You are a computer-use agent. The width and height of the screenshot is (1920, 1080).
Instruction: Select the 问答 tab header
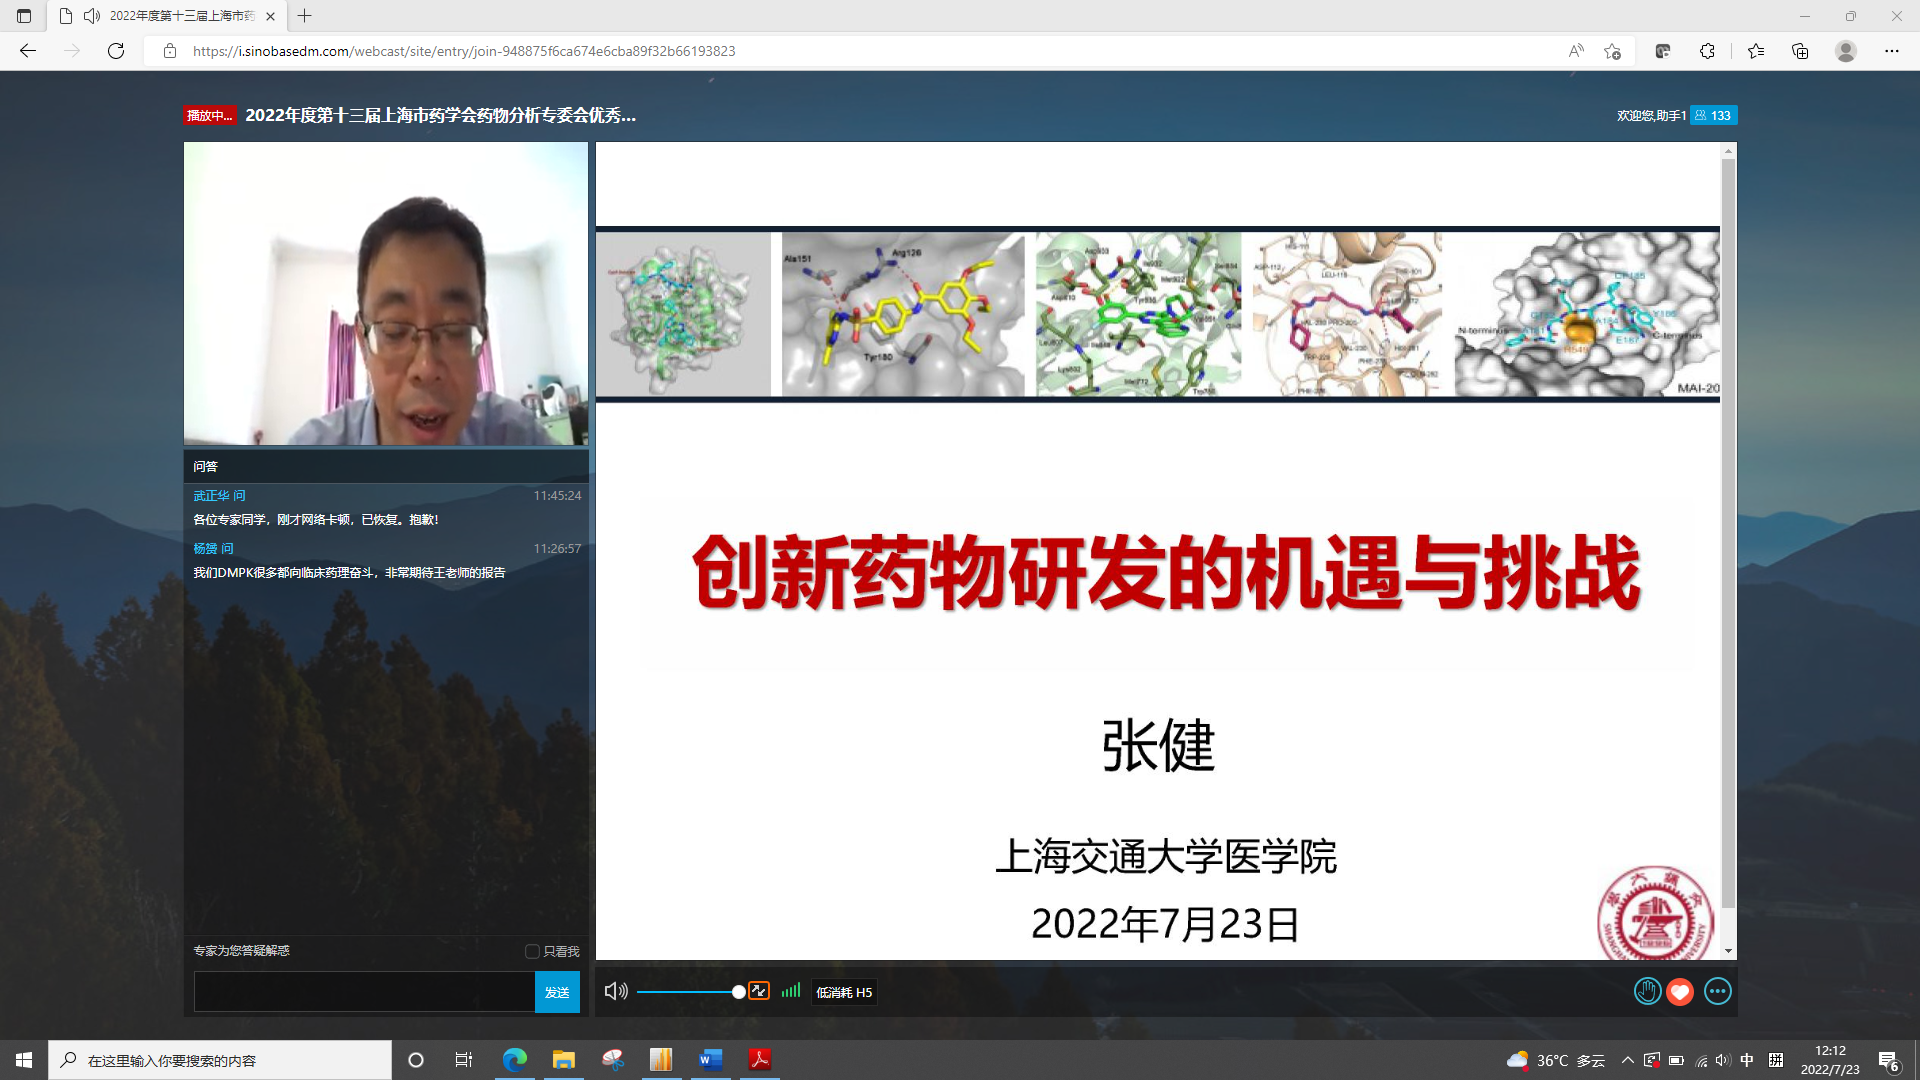[205, 466]
